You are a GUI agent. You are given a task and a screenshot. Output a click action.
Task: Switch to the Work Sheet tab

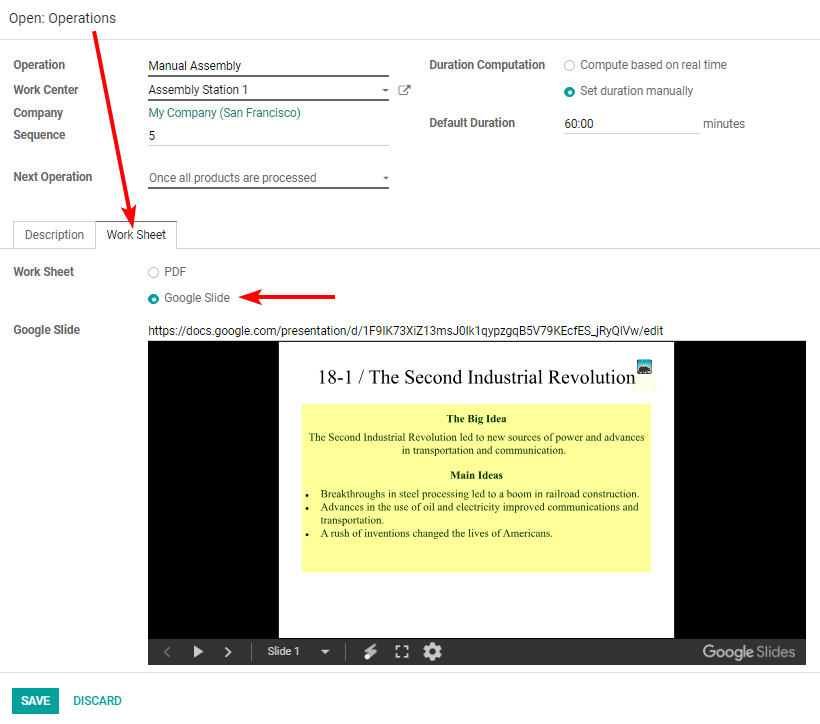point(135,234)
